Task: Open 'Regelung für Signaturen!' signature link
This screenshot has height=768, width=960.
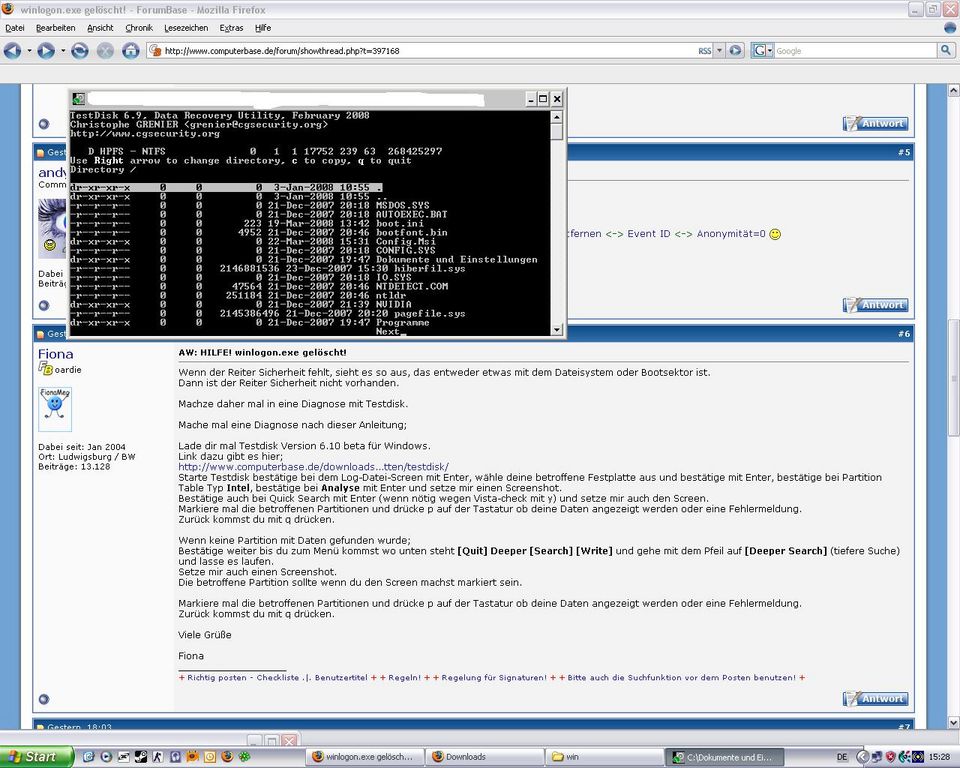Action: point(493,677)
